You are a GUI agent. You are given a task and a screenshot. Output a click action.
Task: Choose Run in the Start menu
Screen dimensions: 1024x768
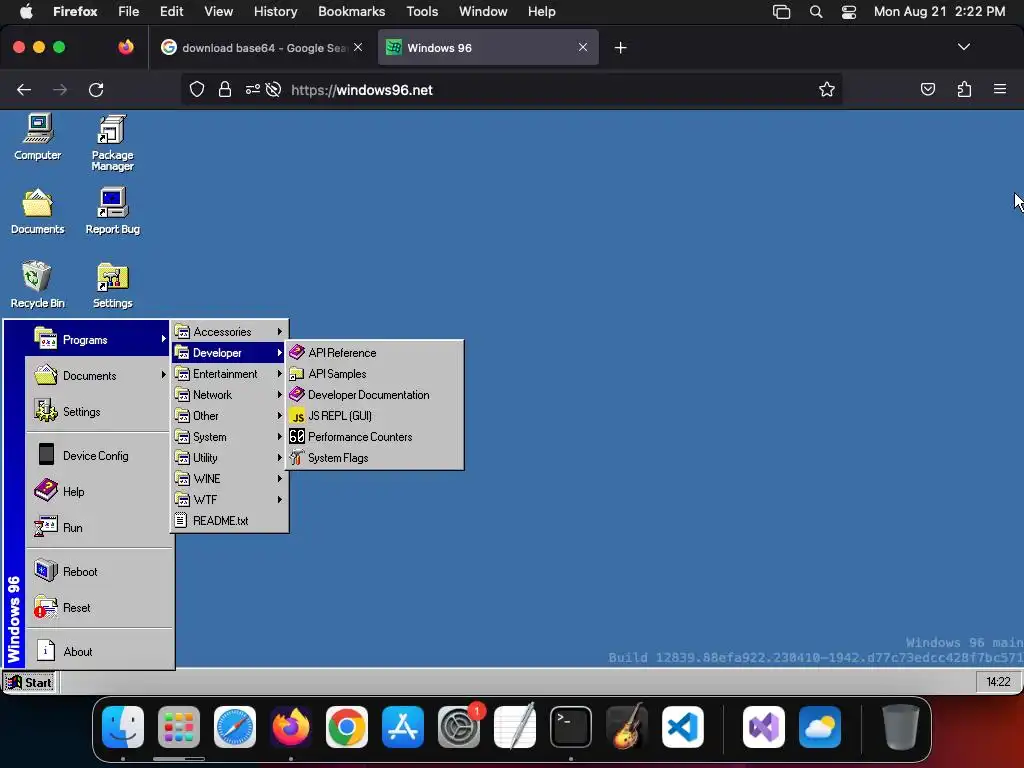coord(99,527)
